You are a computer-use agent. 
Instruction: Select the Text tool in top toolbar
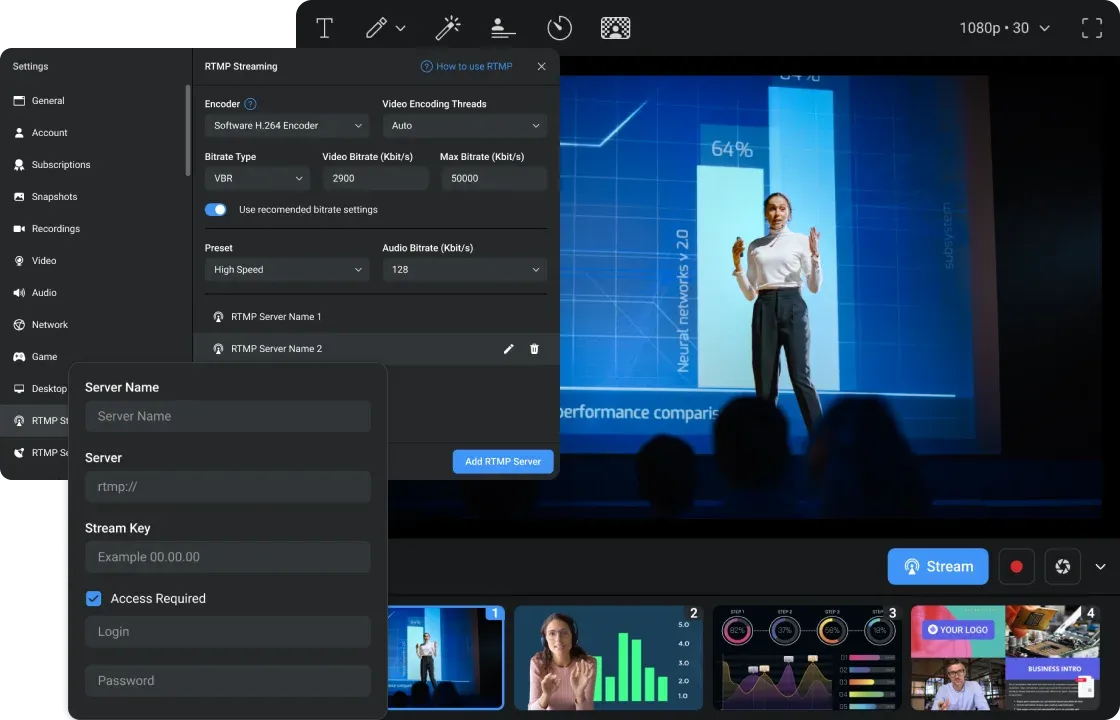324,28
